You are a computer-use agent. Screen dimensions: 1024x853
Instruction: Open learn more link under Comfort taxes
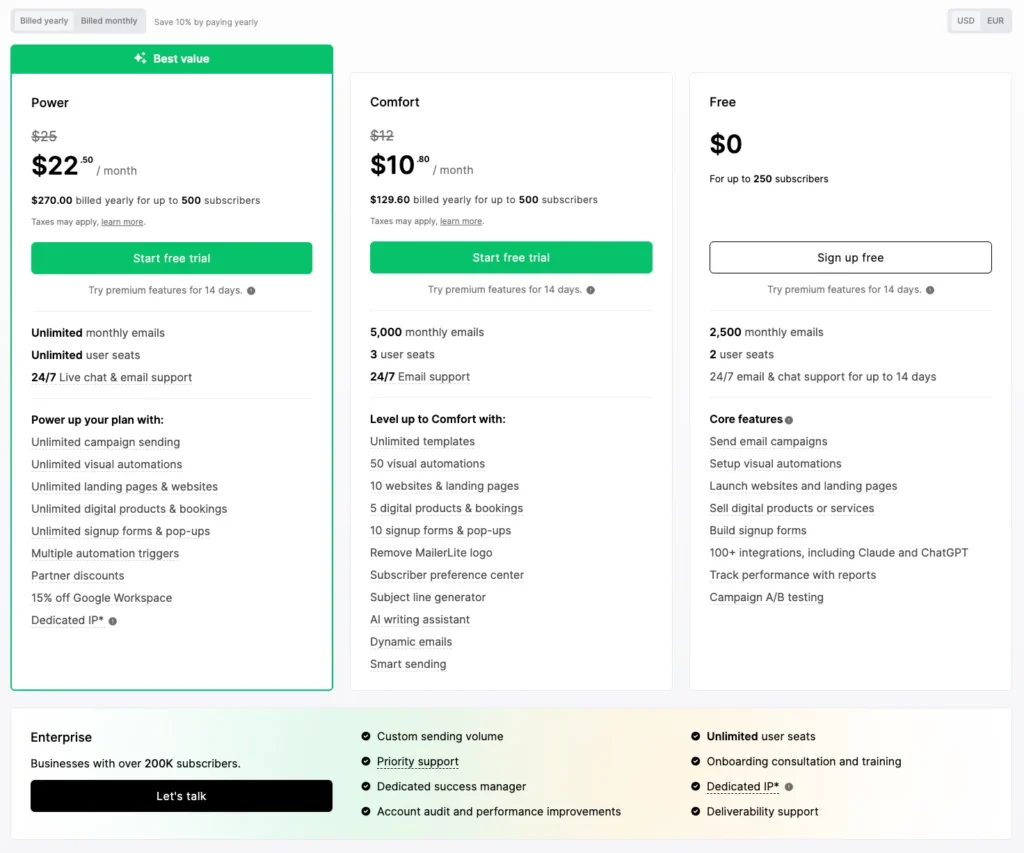461,221
